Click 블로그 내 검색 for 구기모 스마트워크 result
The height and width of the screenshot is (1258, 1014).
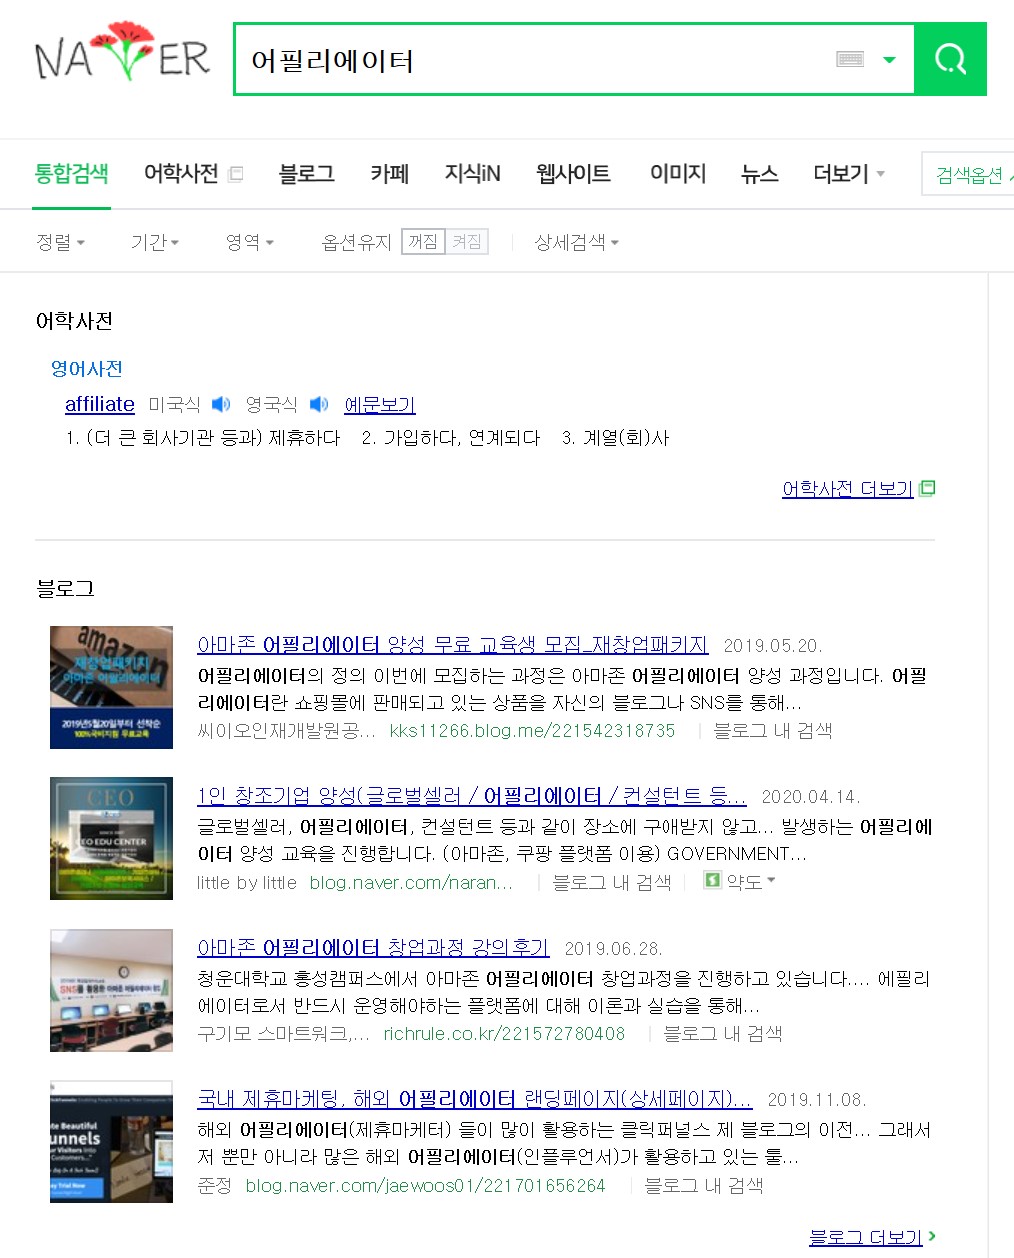point(723,1033)
